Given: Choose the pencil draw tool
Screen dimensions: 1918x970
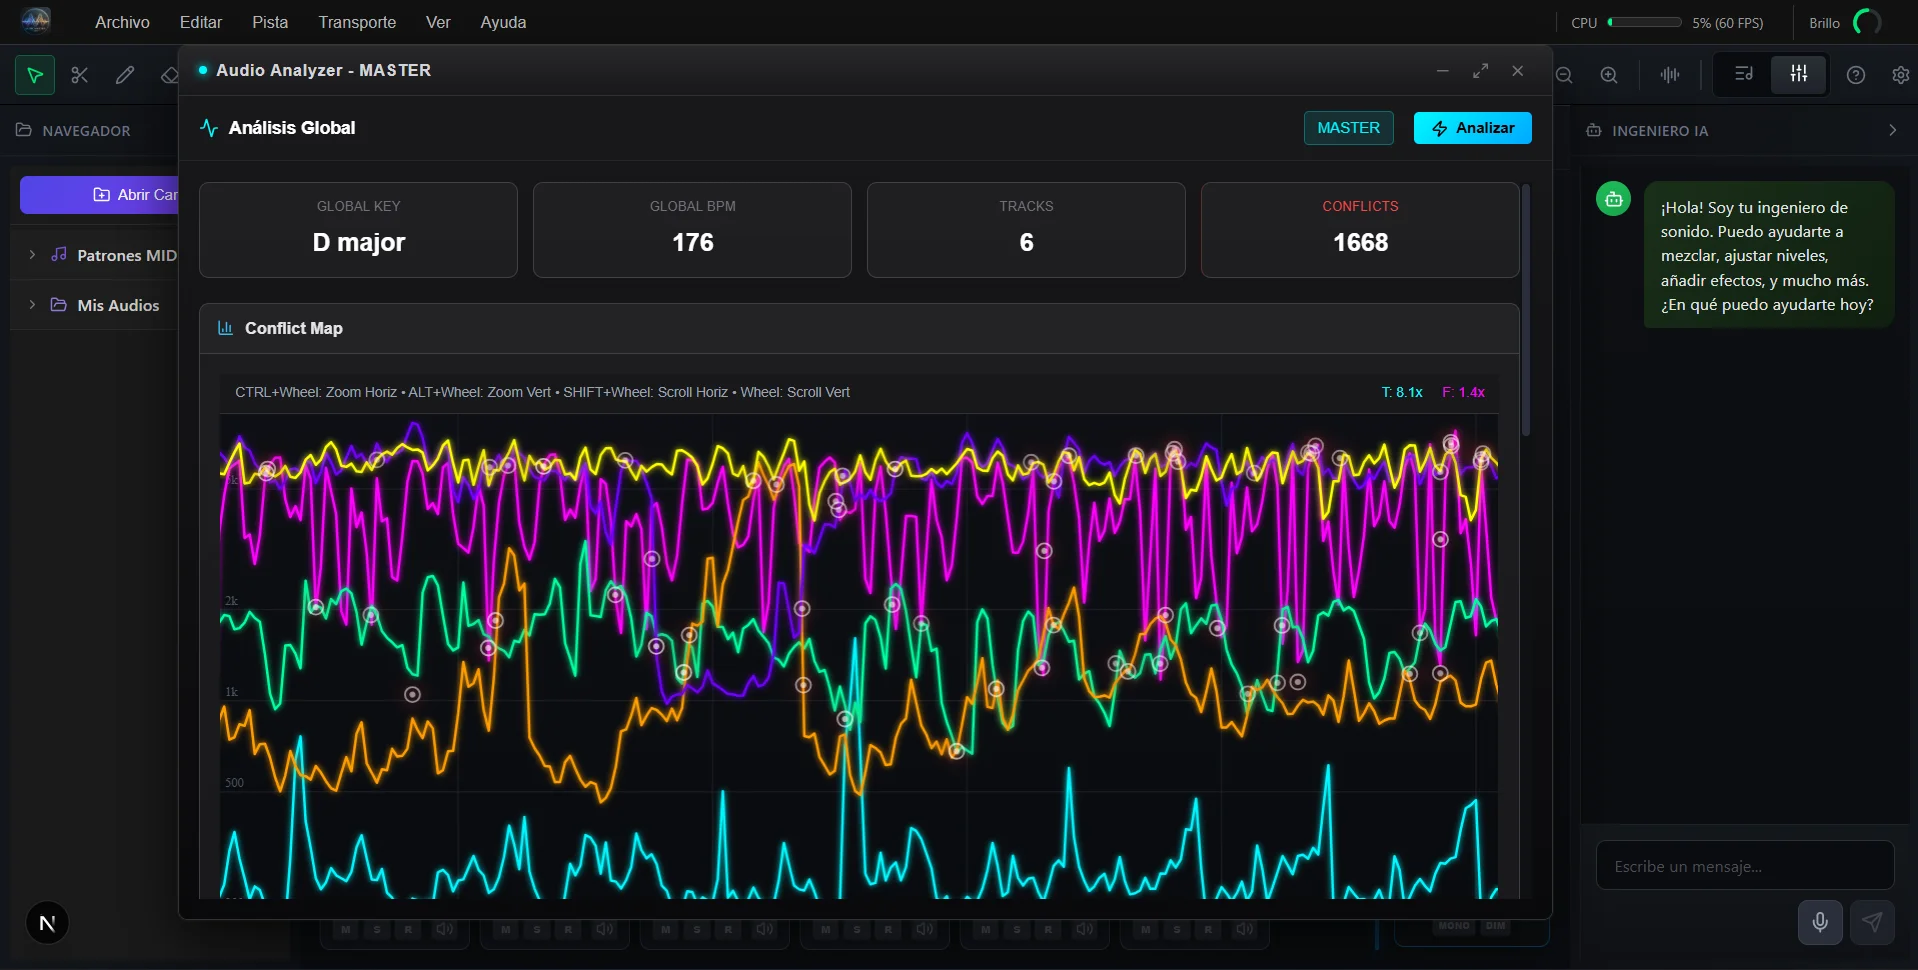Looking at the screenshot, I should (125, 75).
